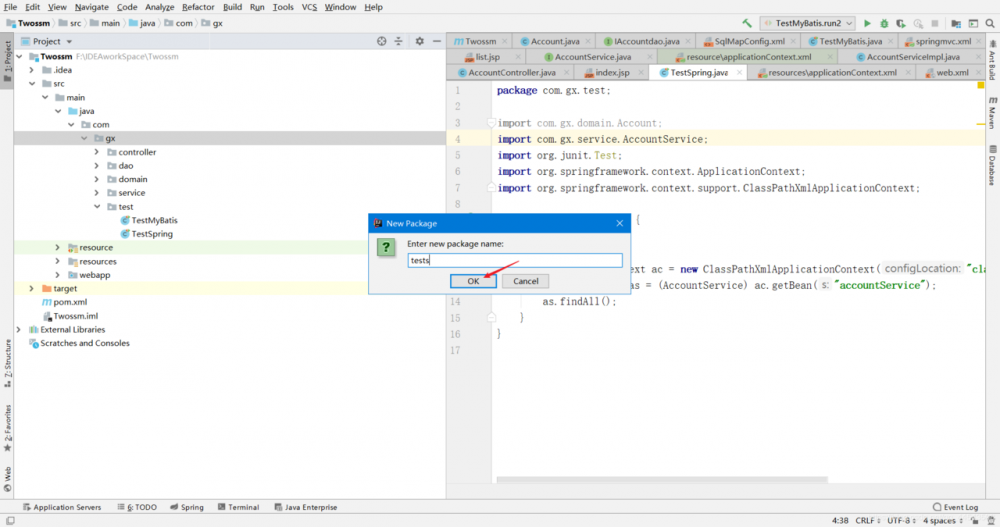Expand the controller package node
The image size is (1000, 527).
tap(97, 152)
